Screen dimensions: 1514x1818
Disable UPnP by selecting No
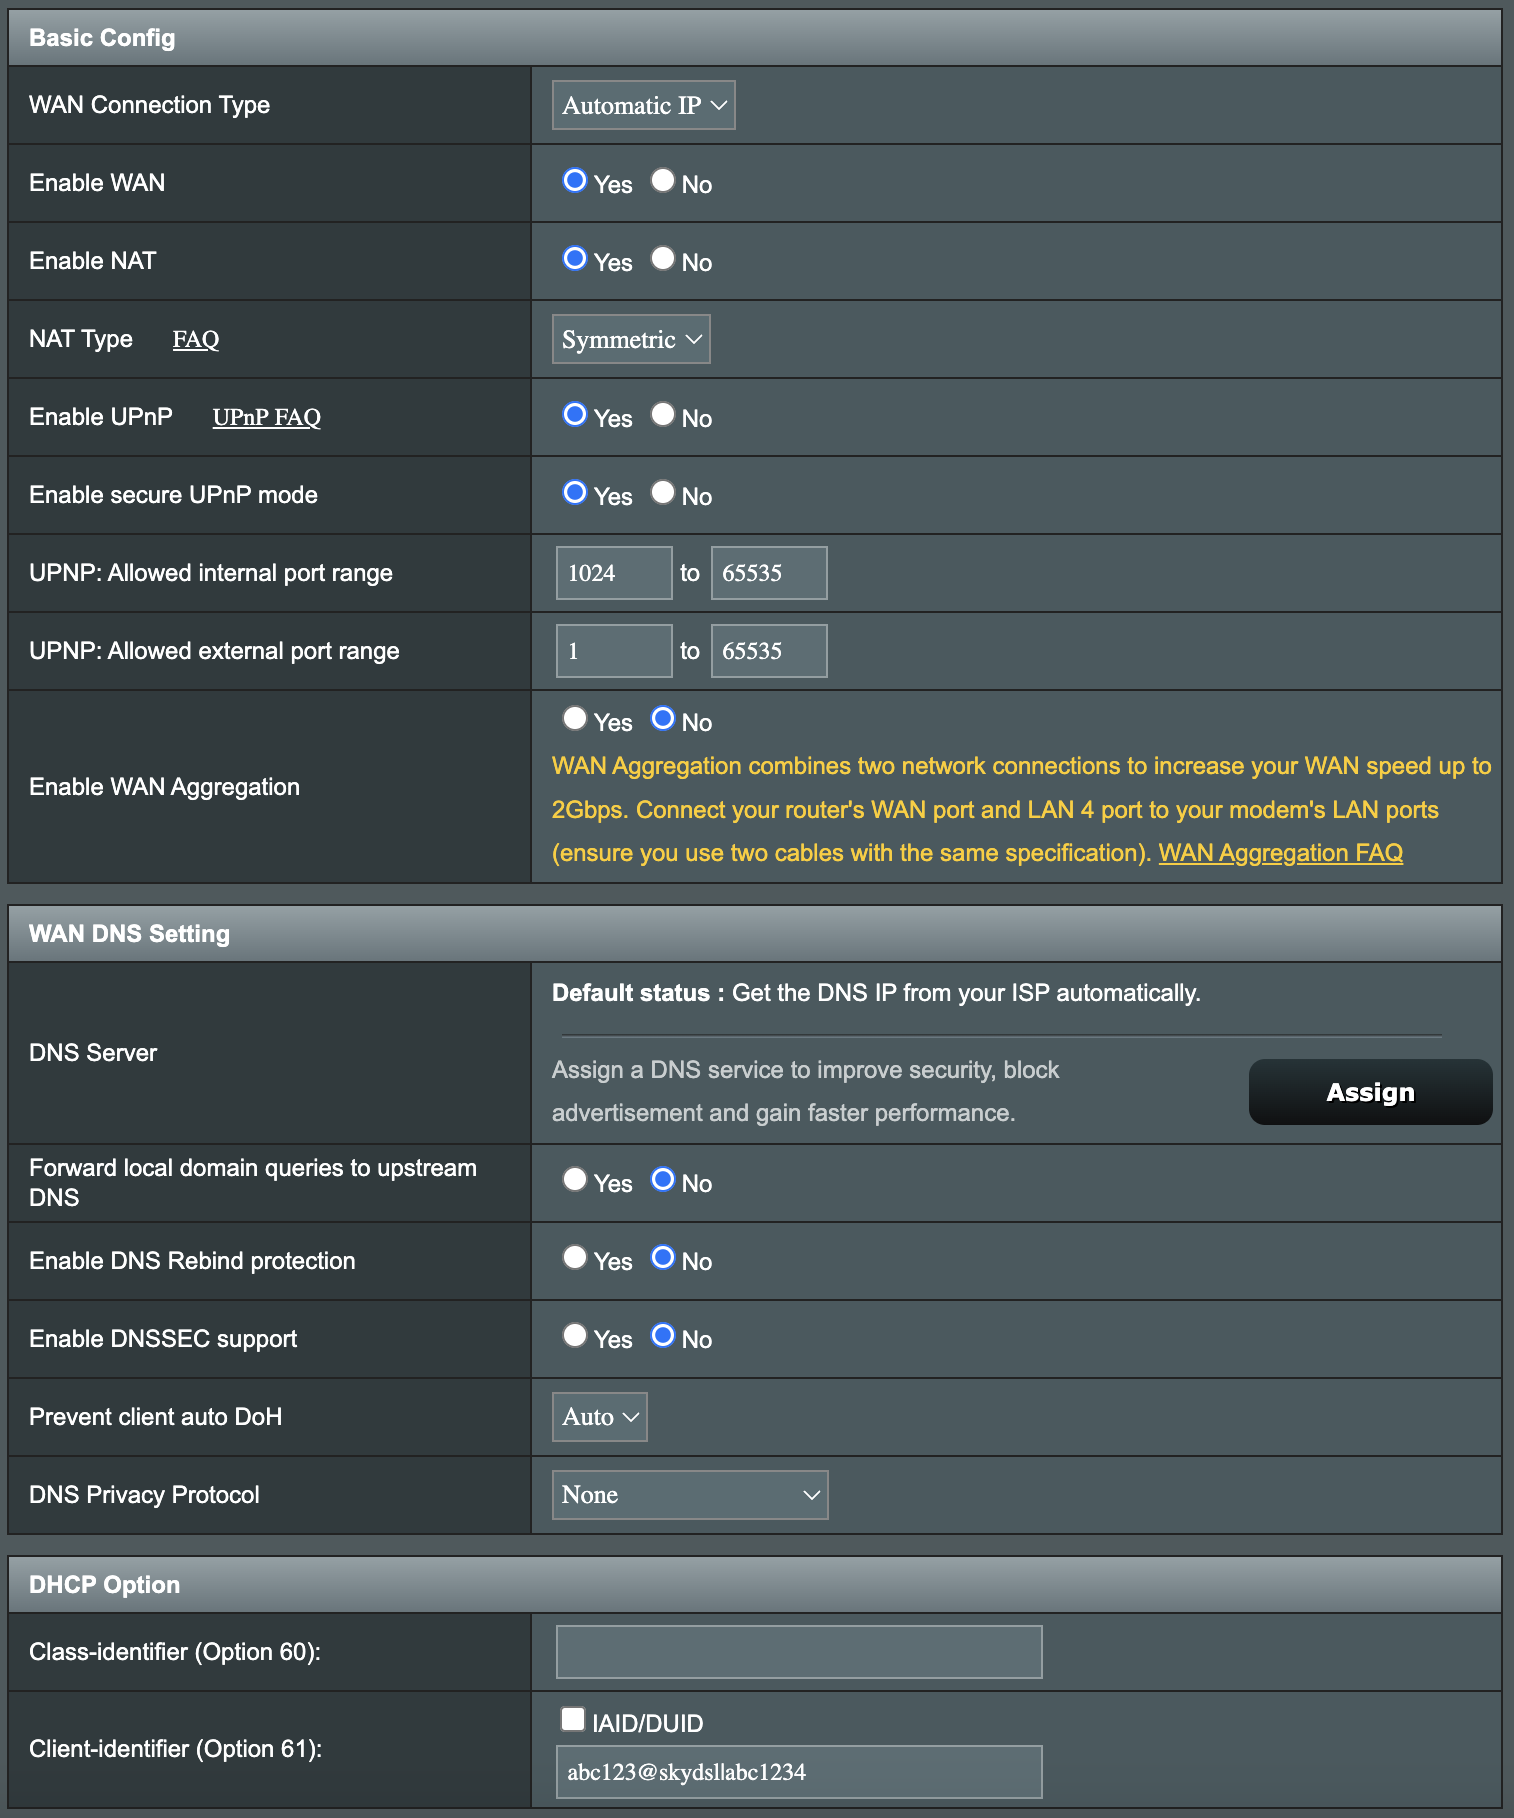pos(663,415)
